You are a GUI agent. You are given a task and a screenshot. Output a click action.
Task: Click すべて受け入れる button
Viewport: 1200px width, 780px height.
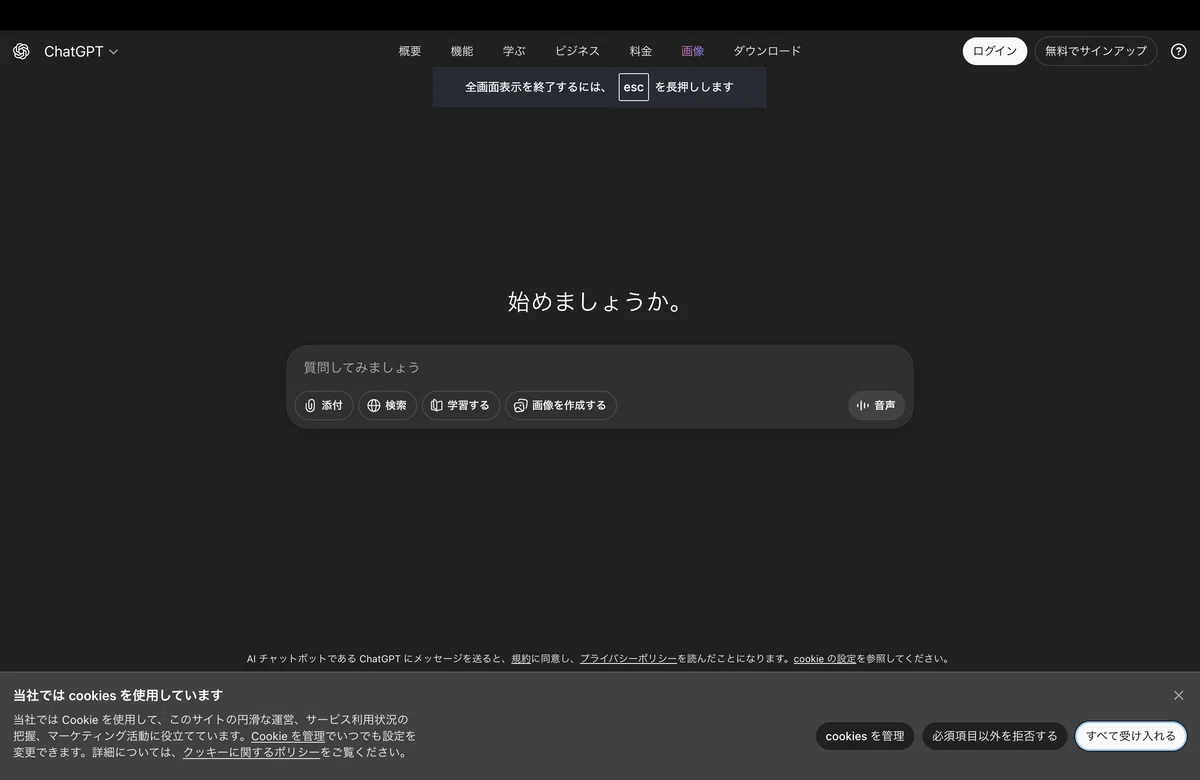[x=1131, y=736]
